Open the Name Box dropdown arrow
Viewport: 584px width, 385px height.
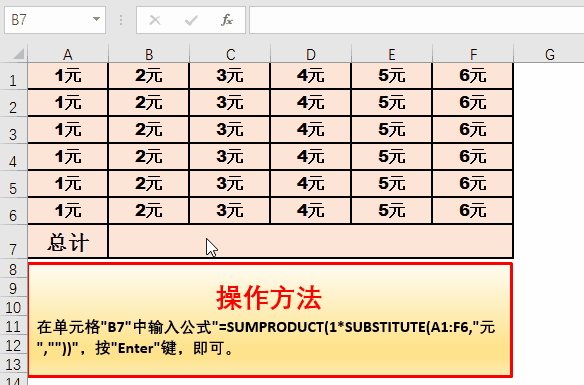(x=96, y=19)
